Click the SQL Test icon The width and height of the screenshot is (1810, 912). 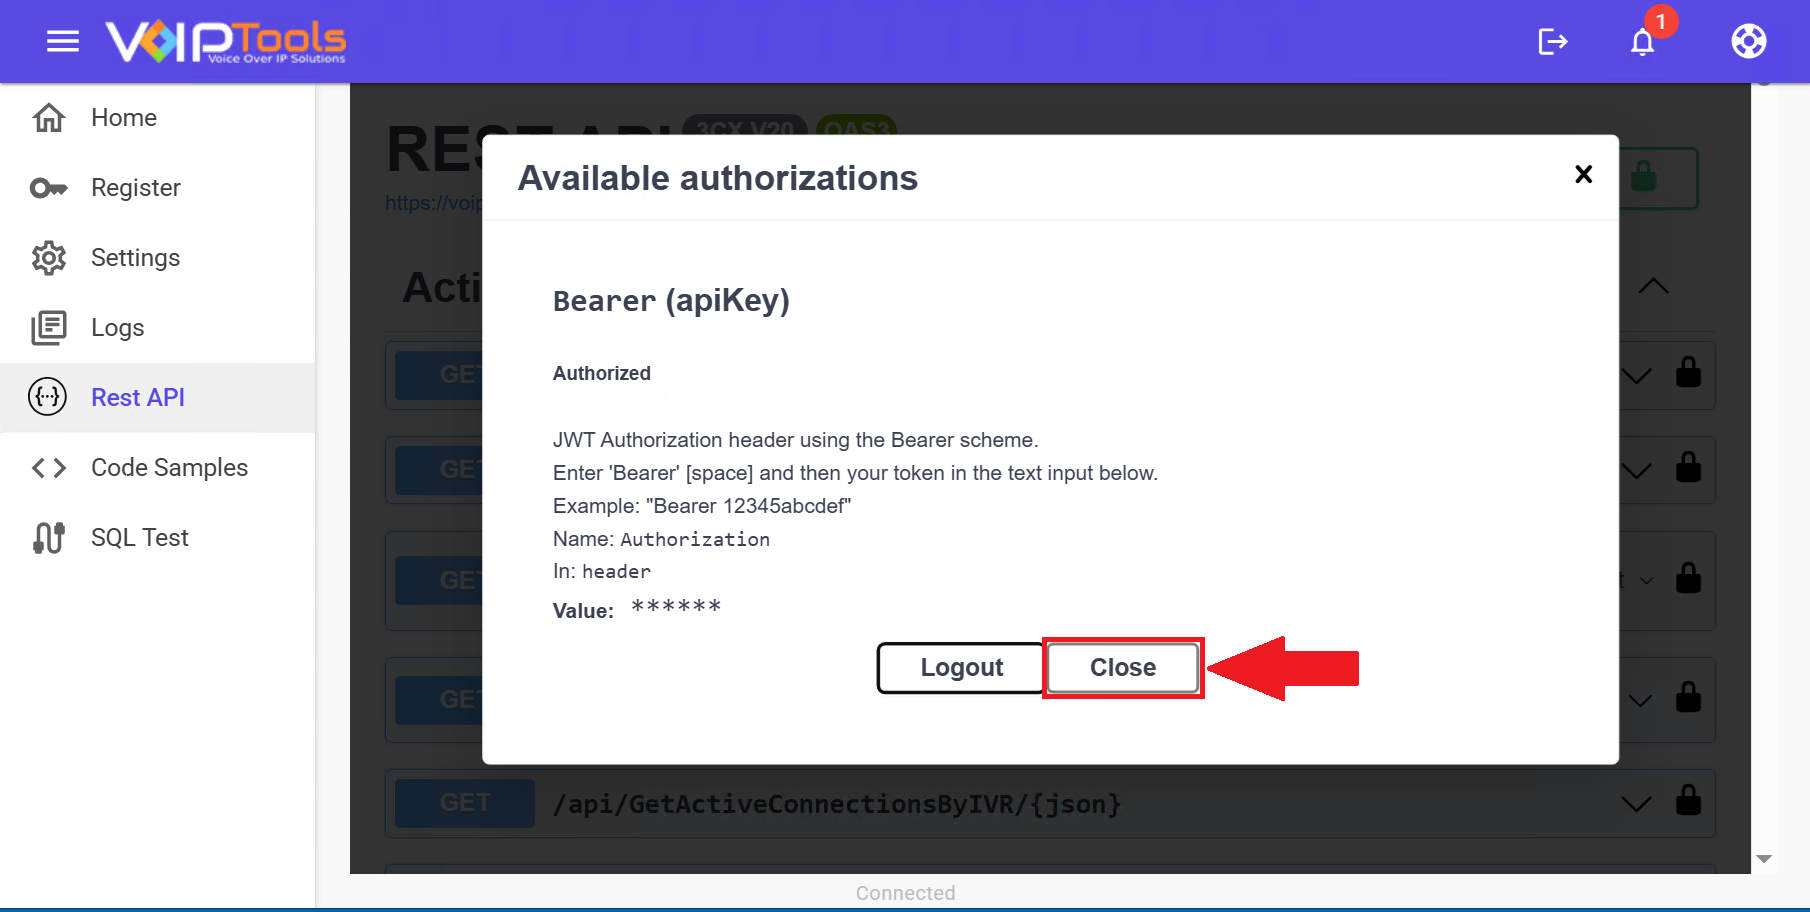(49, 538)
